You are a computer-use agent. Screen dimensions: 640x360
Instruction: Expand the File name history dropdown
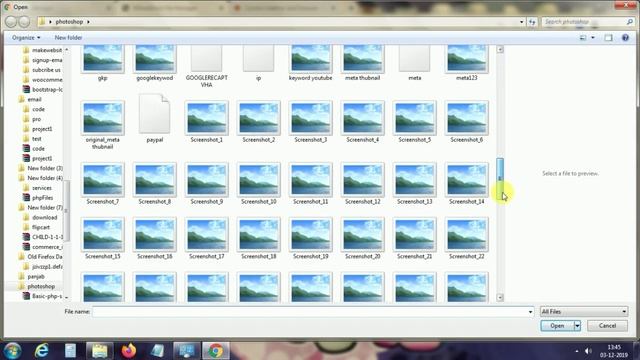[530, 312]
